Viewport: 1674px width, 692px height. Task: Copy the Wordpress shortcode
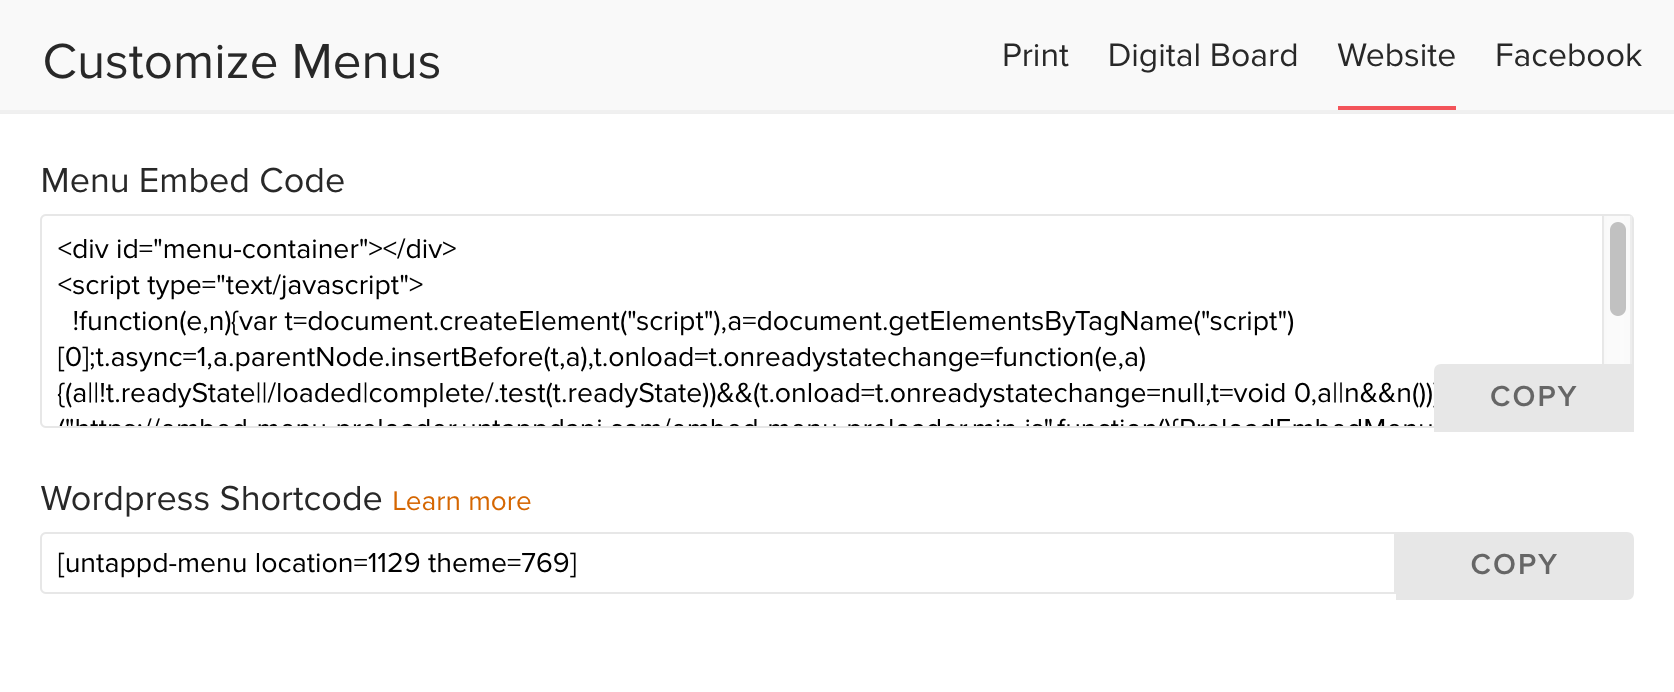click(x=1514, y=565)
